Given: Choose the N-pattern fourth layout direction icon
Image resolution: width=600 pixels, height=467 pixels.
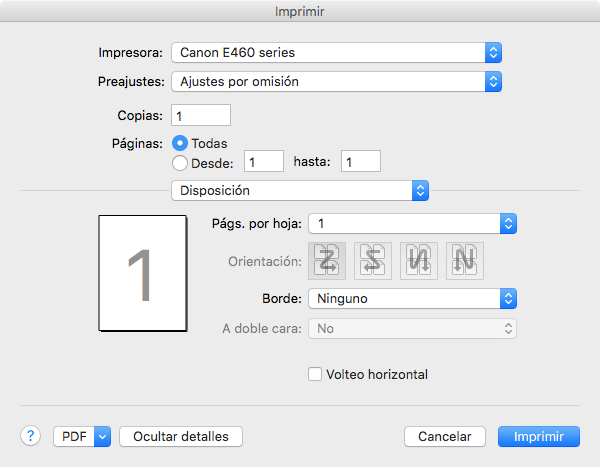Looking at the screenshot, I should (463, 261).
